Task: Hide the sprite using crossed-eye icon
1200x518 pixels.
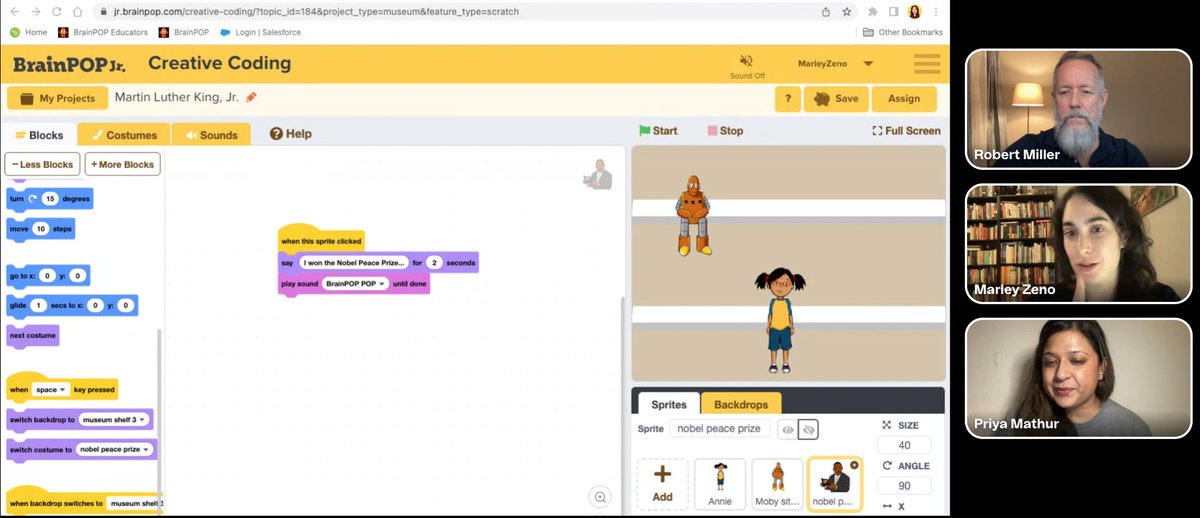Action: tap(809, 429)
